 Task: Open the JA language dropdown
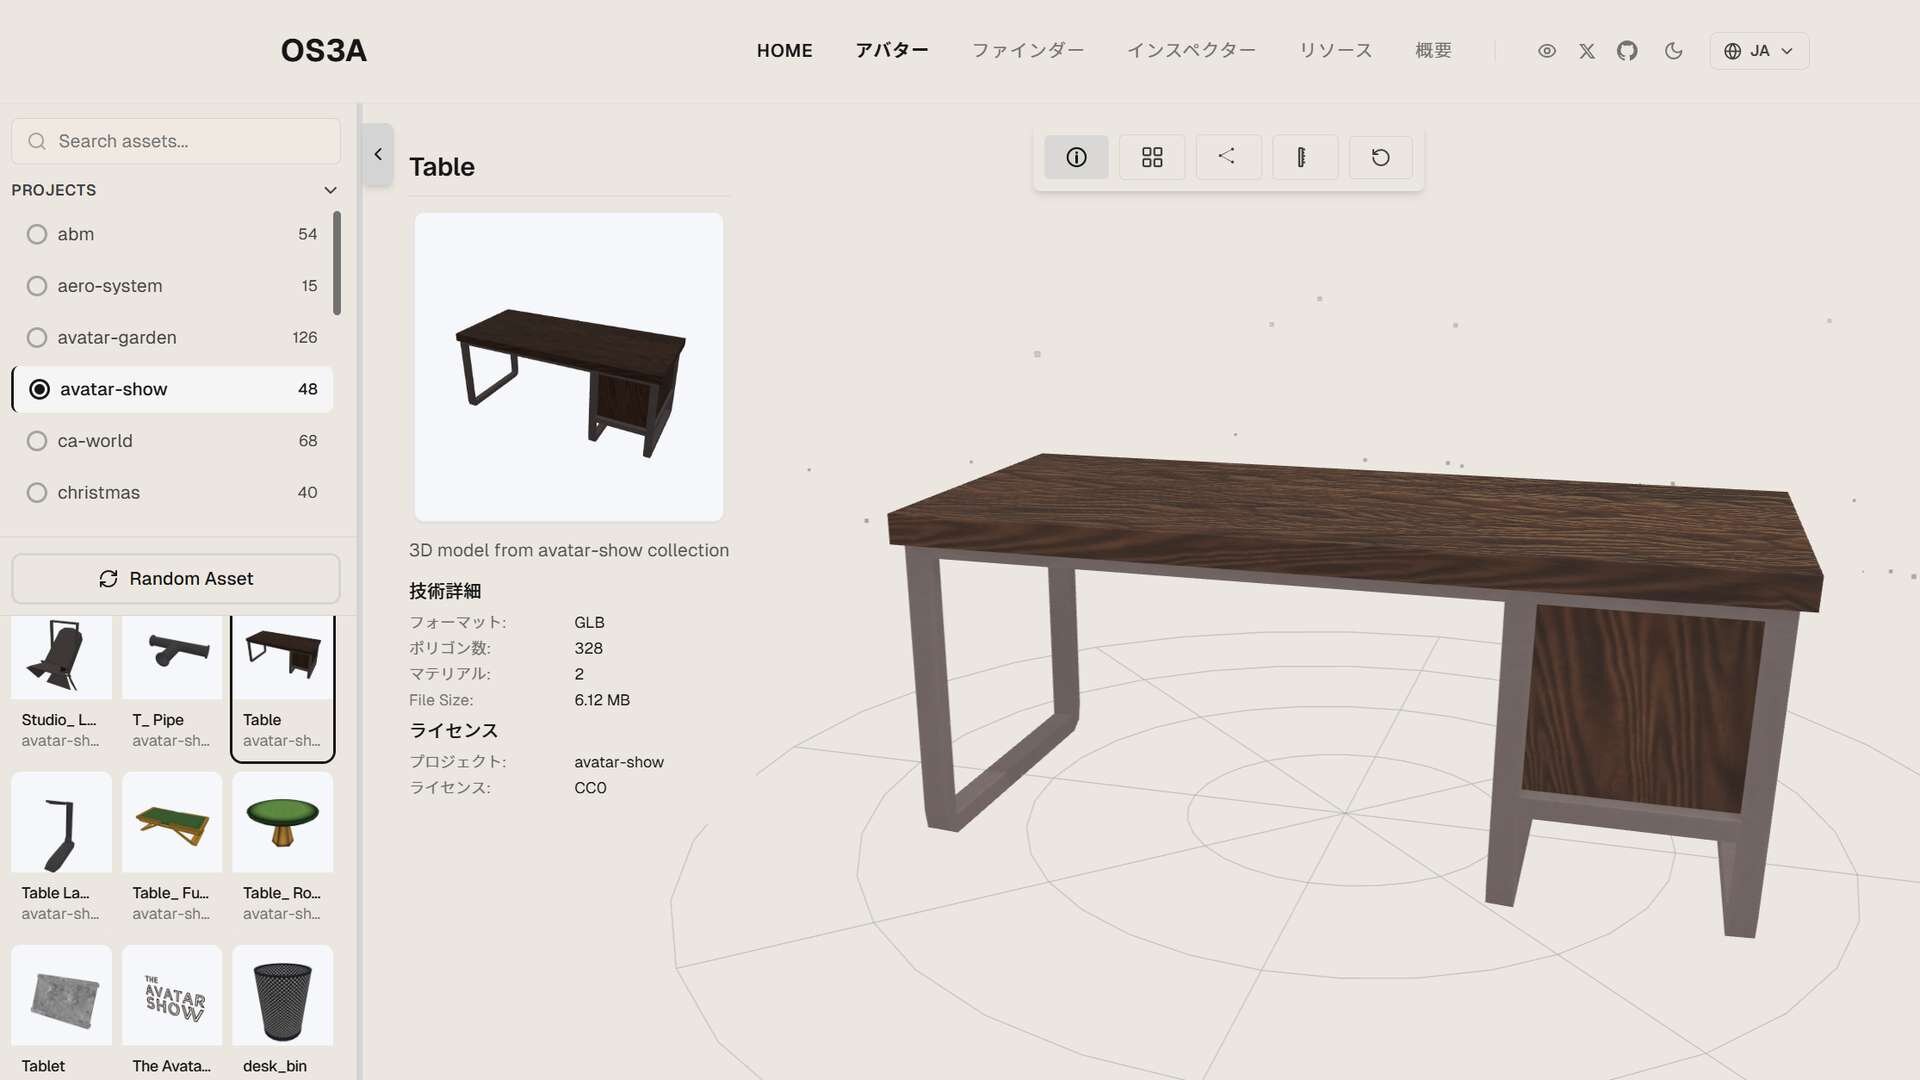pos(1759,51)
